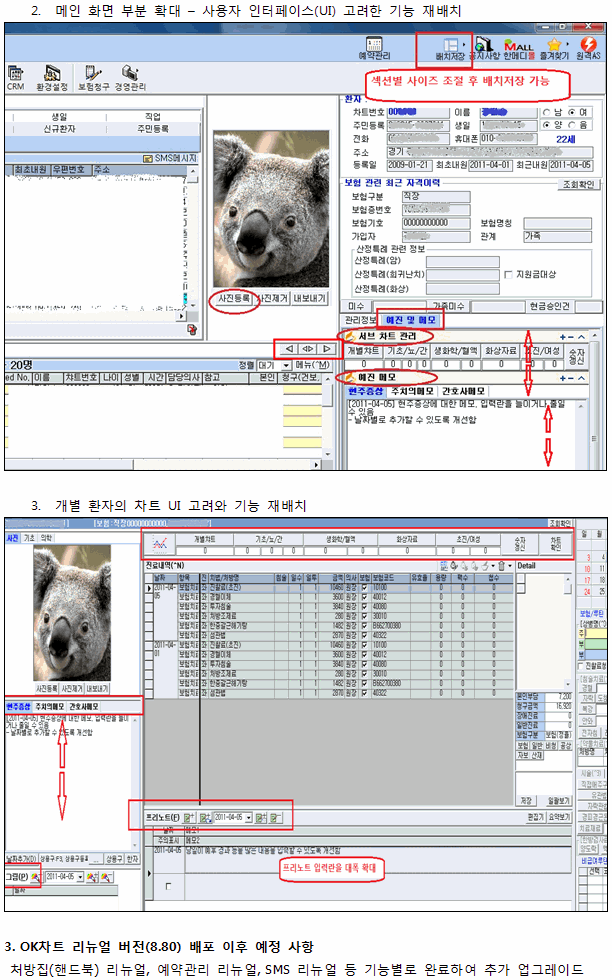Viewport: 612px width, 980px height.
Task: Click the 조회확인 button
Action: (579, 184)
